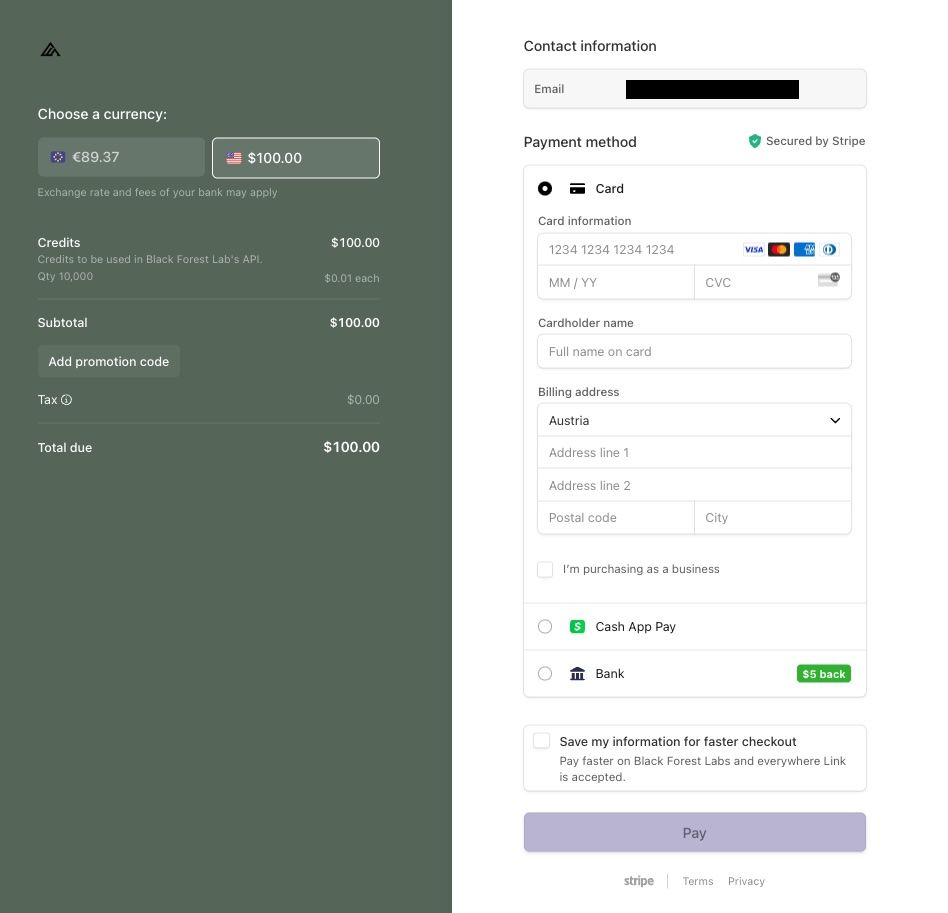Screen dimensions: 948x913
Task: Click the Full name on card field
Action: (x=694, y=351)
